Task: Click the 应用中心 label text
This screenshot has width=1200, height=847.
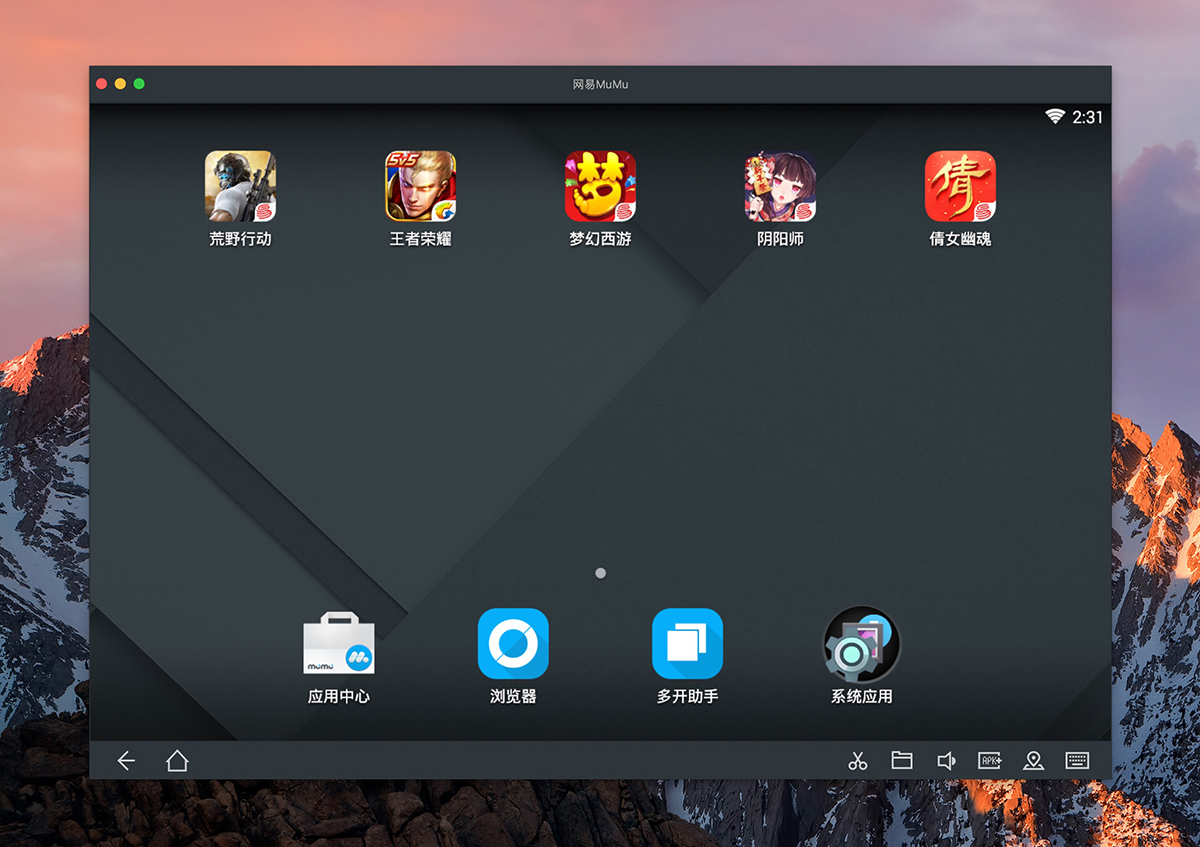Action: click(339, 696)
